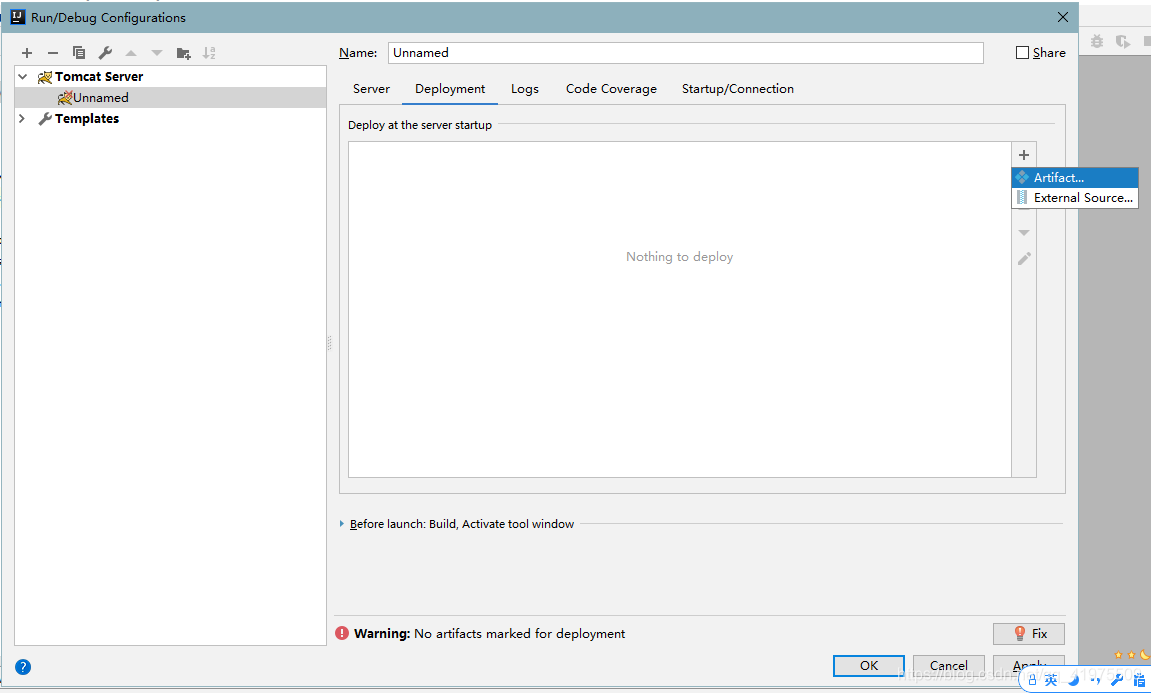Remove selected configuration with minus icon

tap(53, 53)
